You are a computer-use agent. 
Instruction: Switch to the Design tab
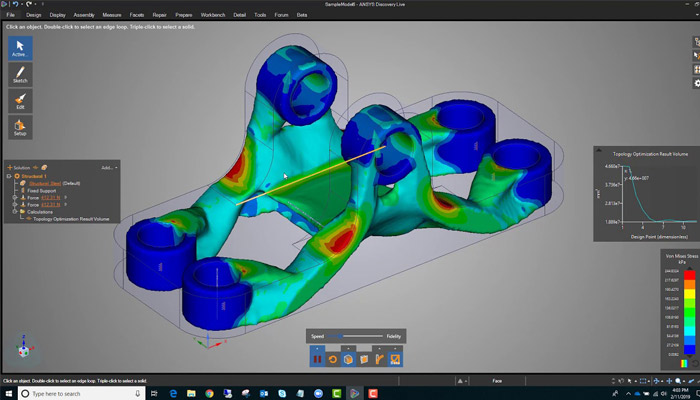pos(33,15)
